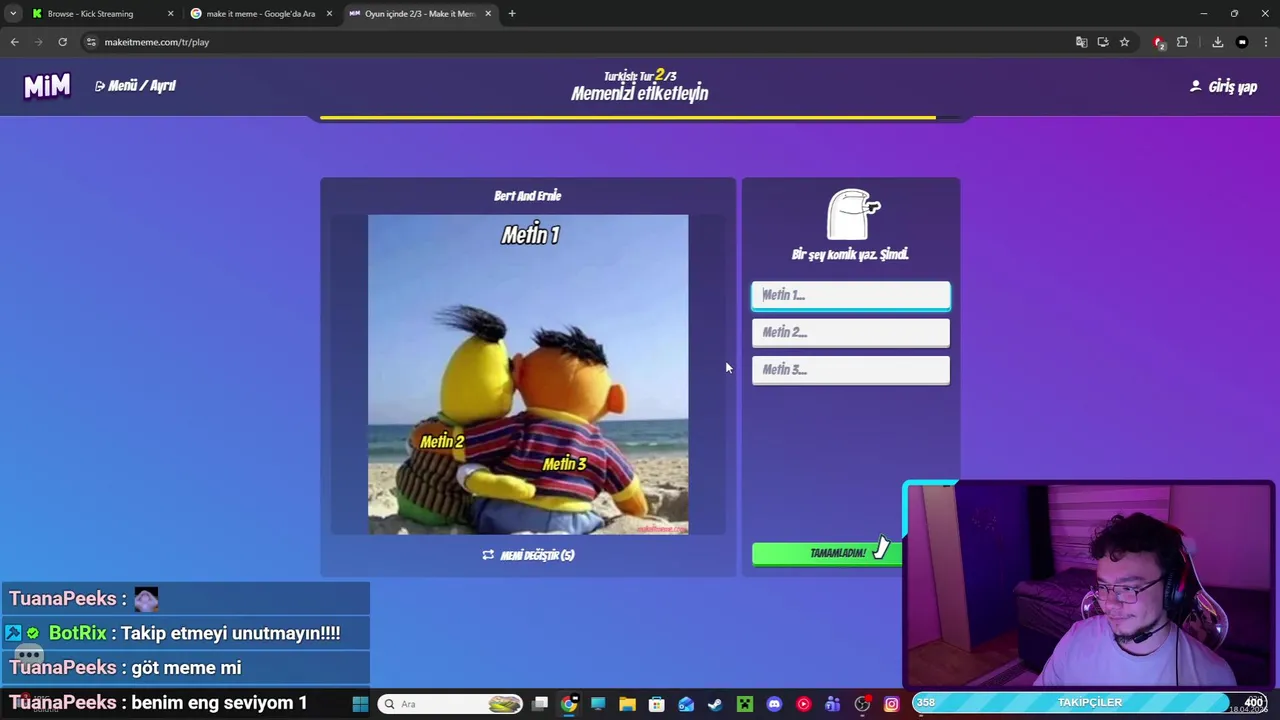Open the Windows Start menu

click(x=360, y=704)
